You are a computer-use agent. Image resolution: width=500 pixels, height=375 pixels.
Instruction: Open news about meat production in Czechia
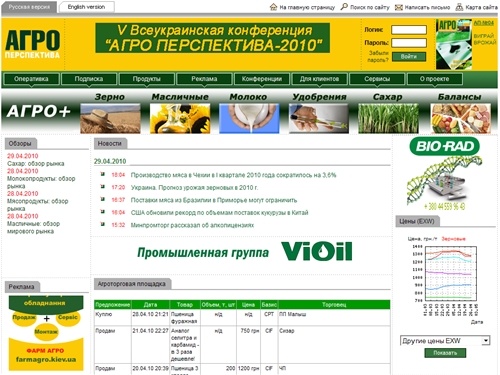[233, 175]
